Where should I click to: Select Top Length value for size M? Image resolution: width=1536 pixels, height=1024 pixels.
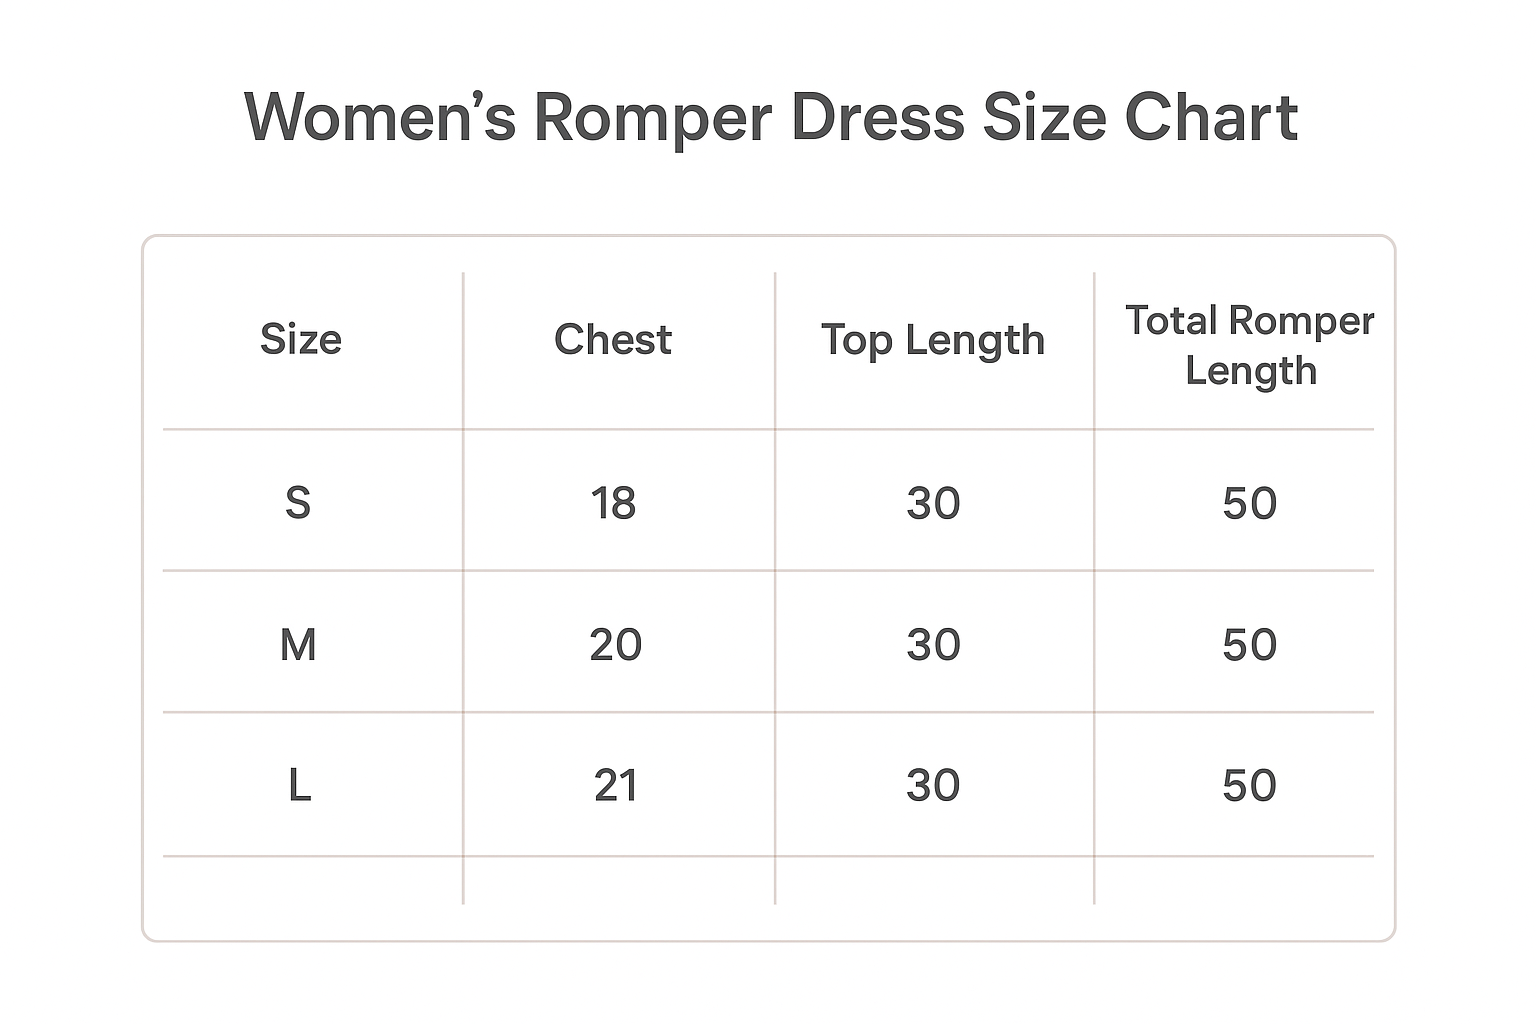[x=933, y=645]
